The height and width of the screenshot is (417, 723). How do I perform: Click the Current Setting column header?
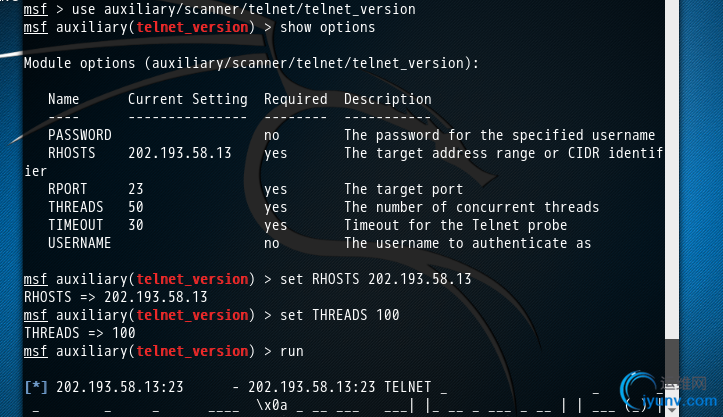(x=188, y=99)
